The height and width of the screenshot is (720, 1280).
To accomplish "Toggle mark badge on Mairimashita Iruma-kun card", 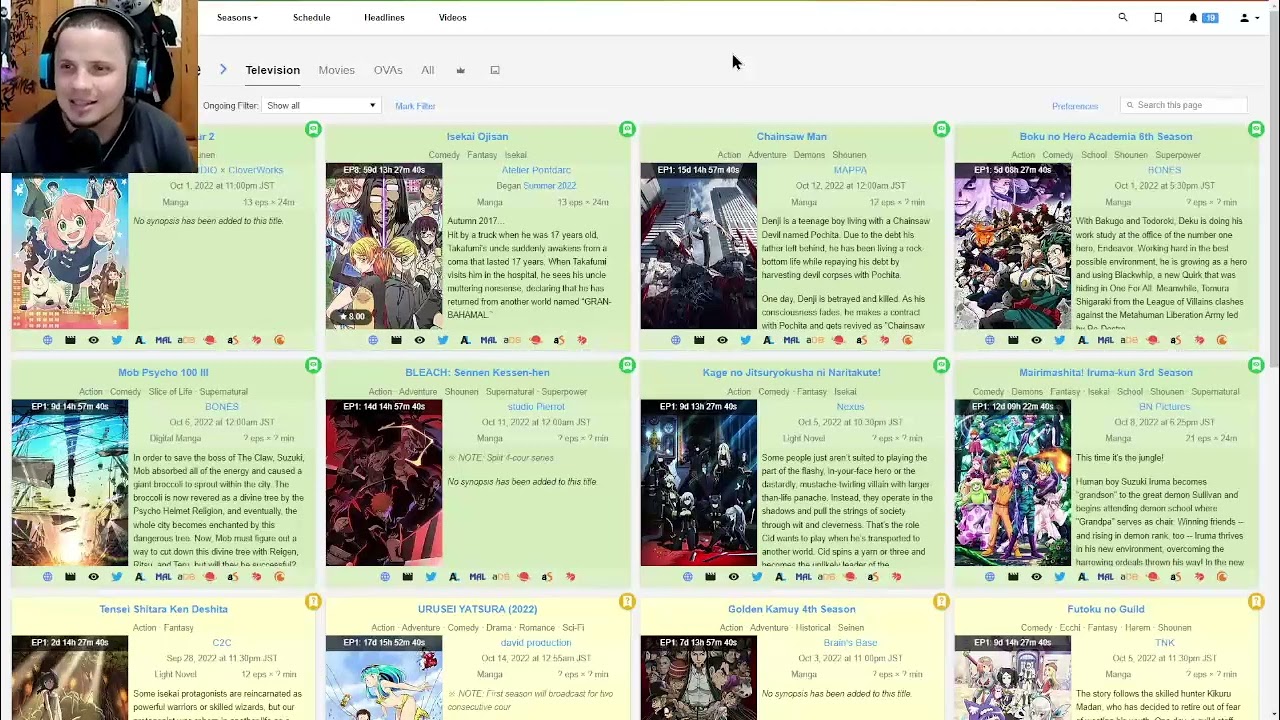I will click(1256, 365).
